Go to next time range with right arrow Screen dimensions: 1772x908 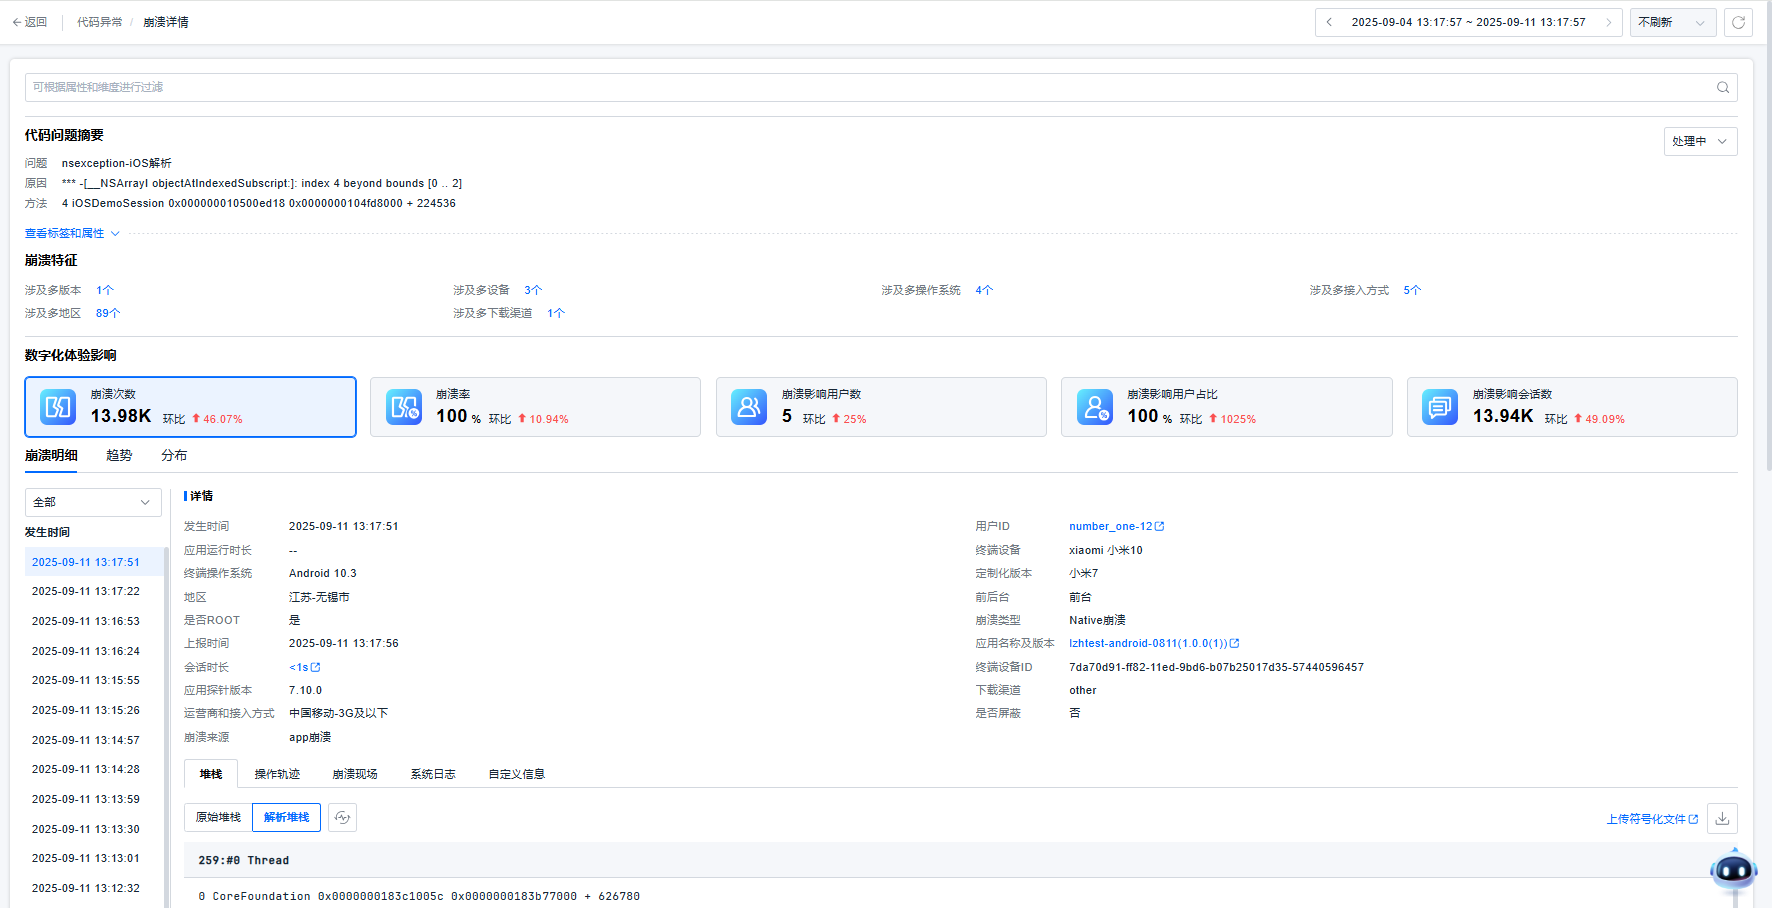pyautogui.click(x=1608, y=22)
